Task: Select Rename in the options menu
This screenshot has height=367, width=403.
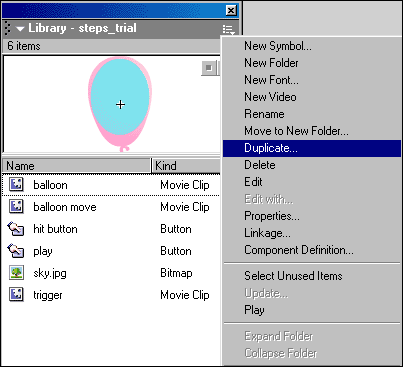Action: (x=264, y=114)
